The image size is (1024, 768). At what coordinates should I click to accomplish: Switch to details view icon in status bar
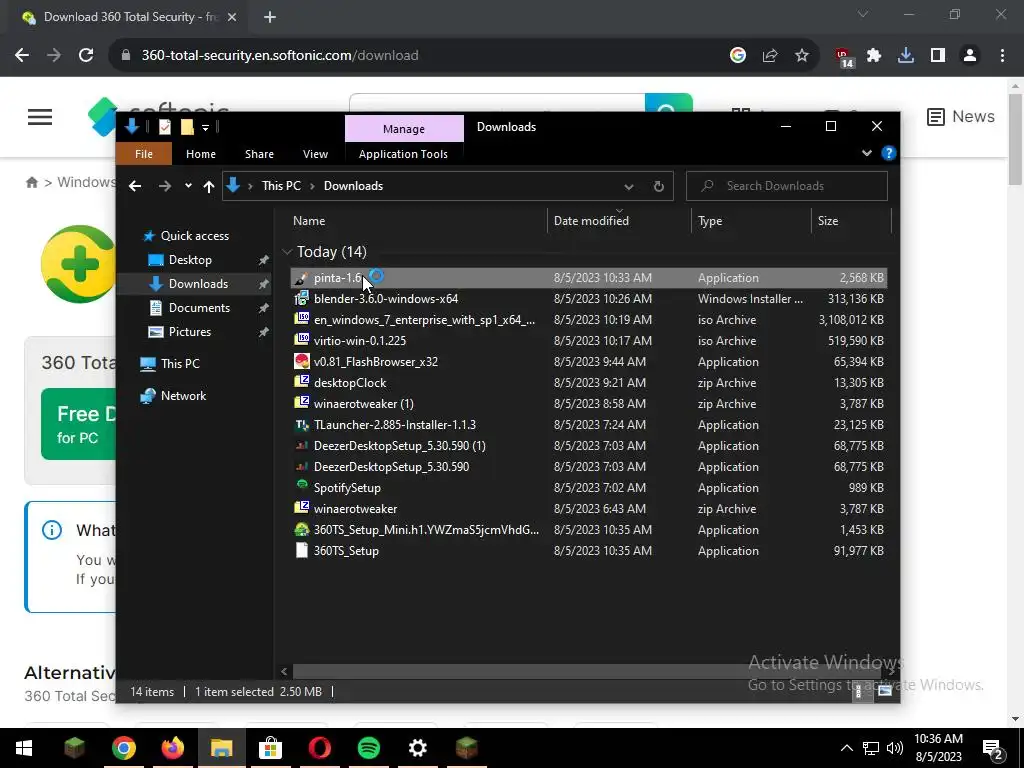[x=859, y=691]
